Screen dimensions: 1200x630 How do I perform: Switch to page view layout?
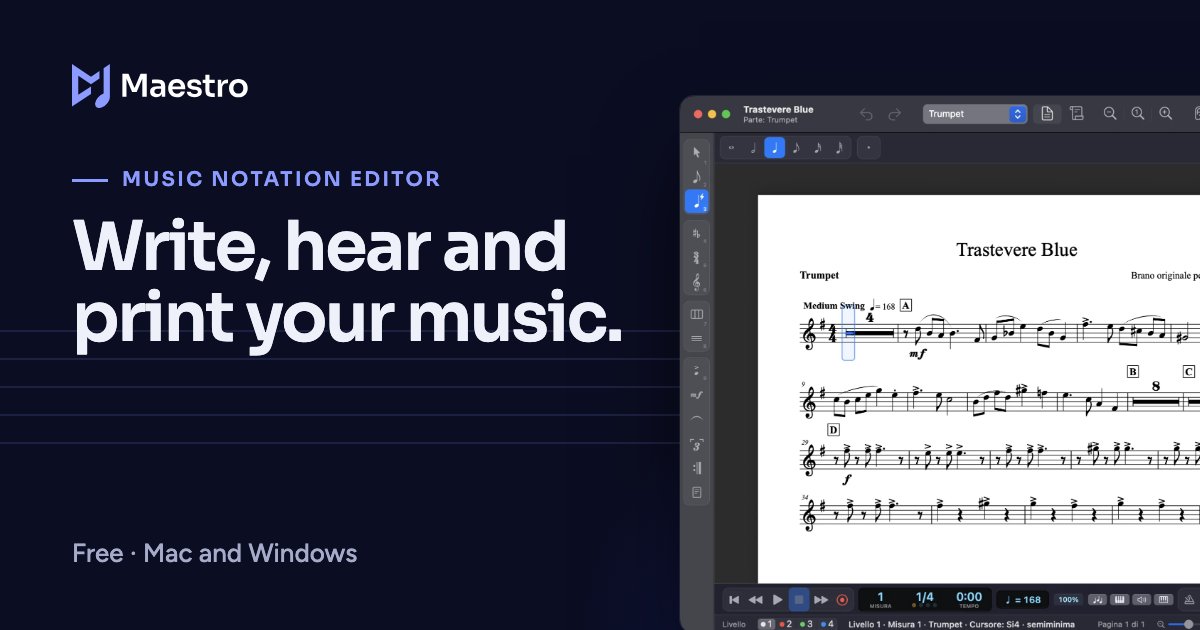(x=1047, y=114)
